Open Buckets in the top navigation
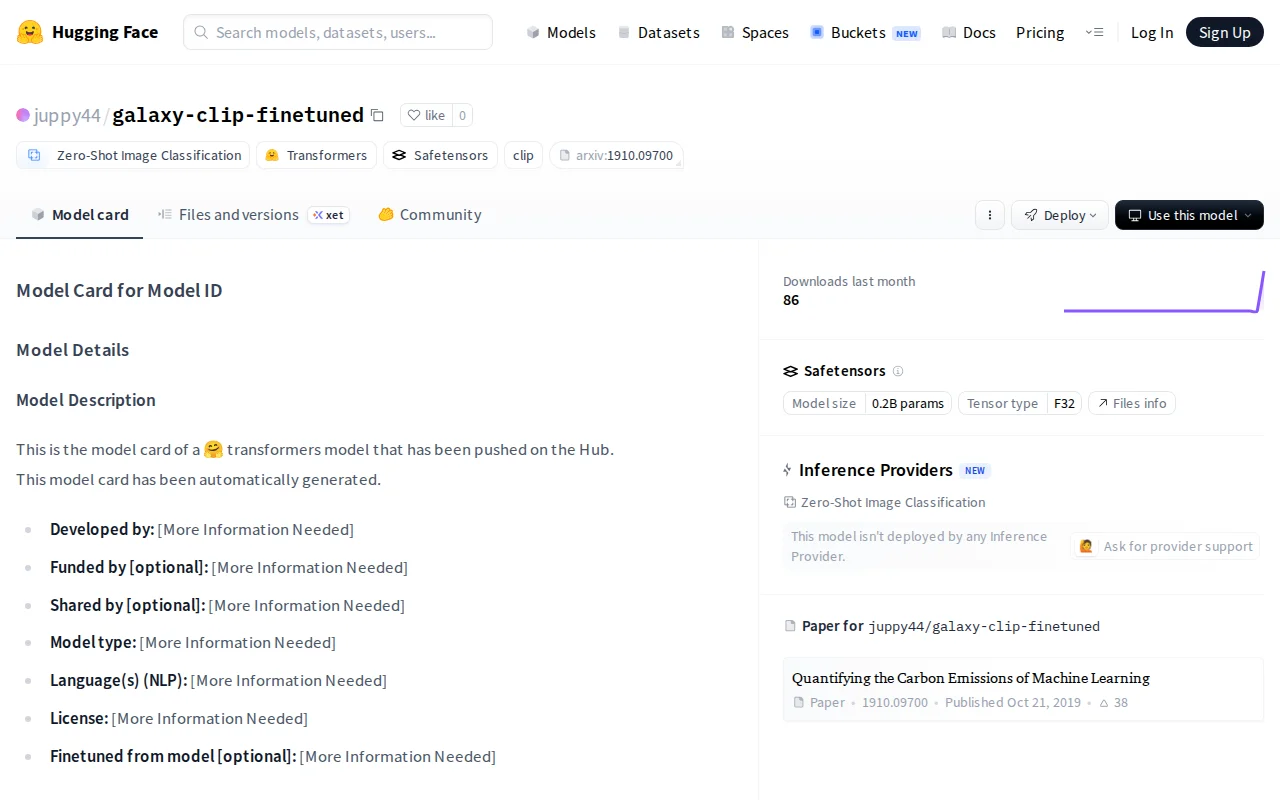 [x=865, y=32]
